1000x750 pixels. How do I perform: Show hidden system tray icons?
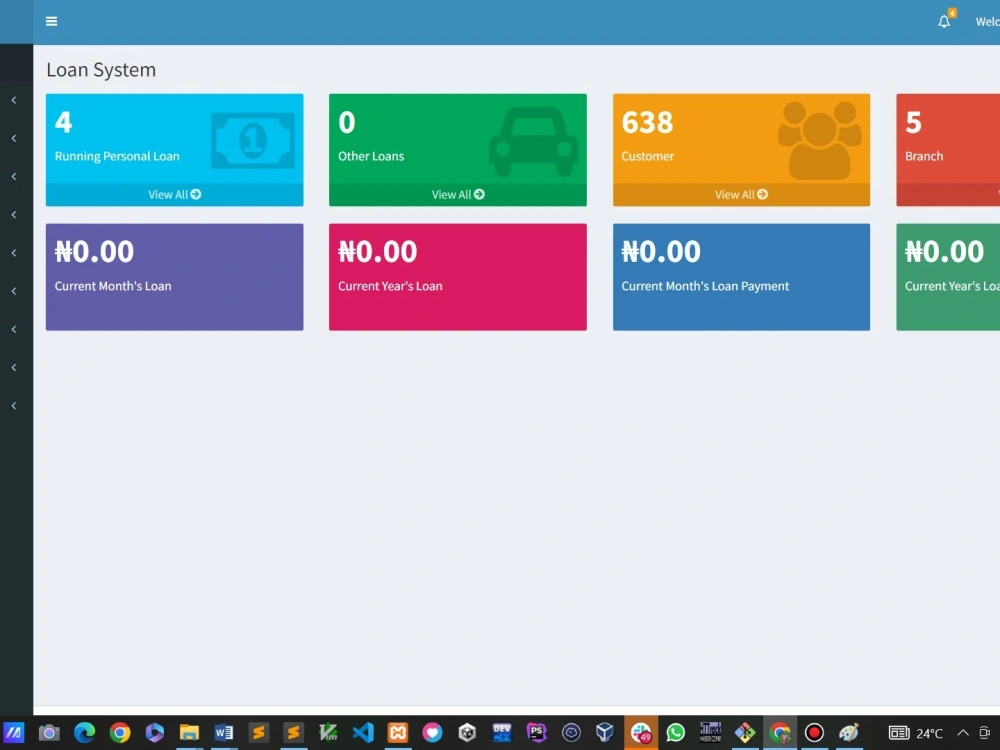[963, 733]
